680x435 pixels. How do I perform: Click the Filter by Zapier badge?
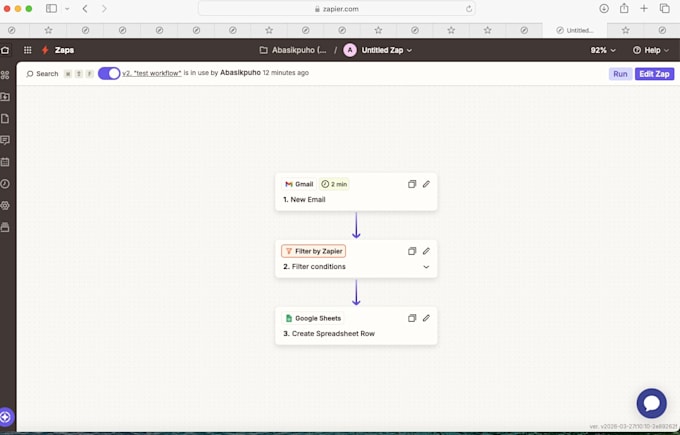(x=314, y=251)
